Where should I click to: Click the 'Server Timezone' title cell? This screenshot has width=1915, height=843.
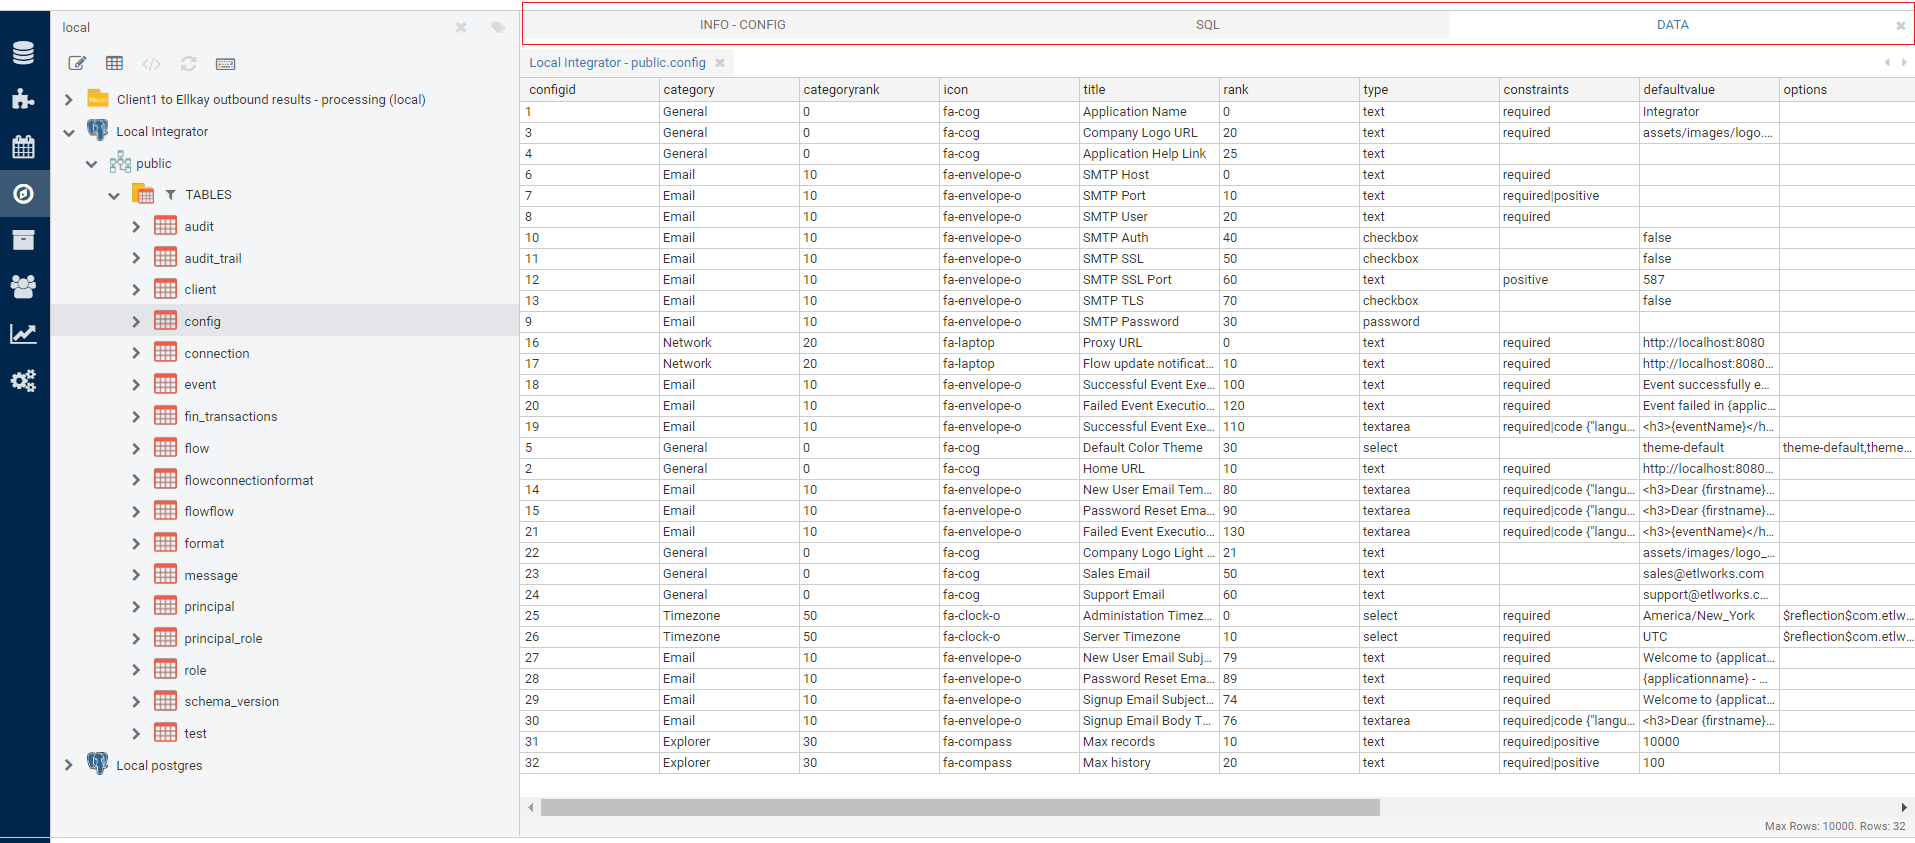(x=1149, y=637)
